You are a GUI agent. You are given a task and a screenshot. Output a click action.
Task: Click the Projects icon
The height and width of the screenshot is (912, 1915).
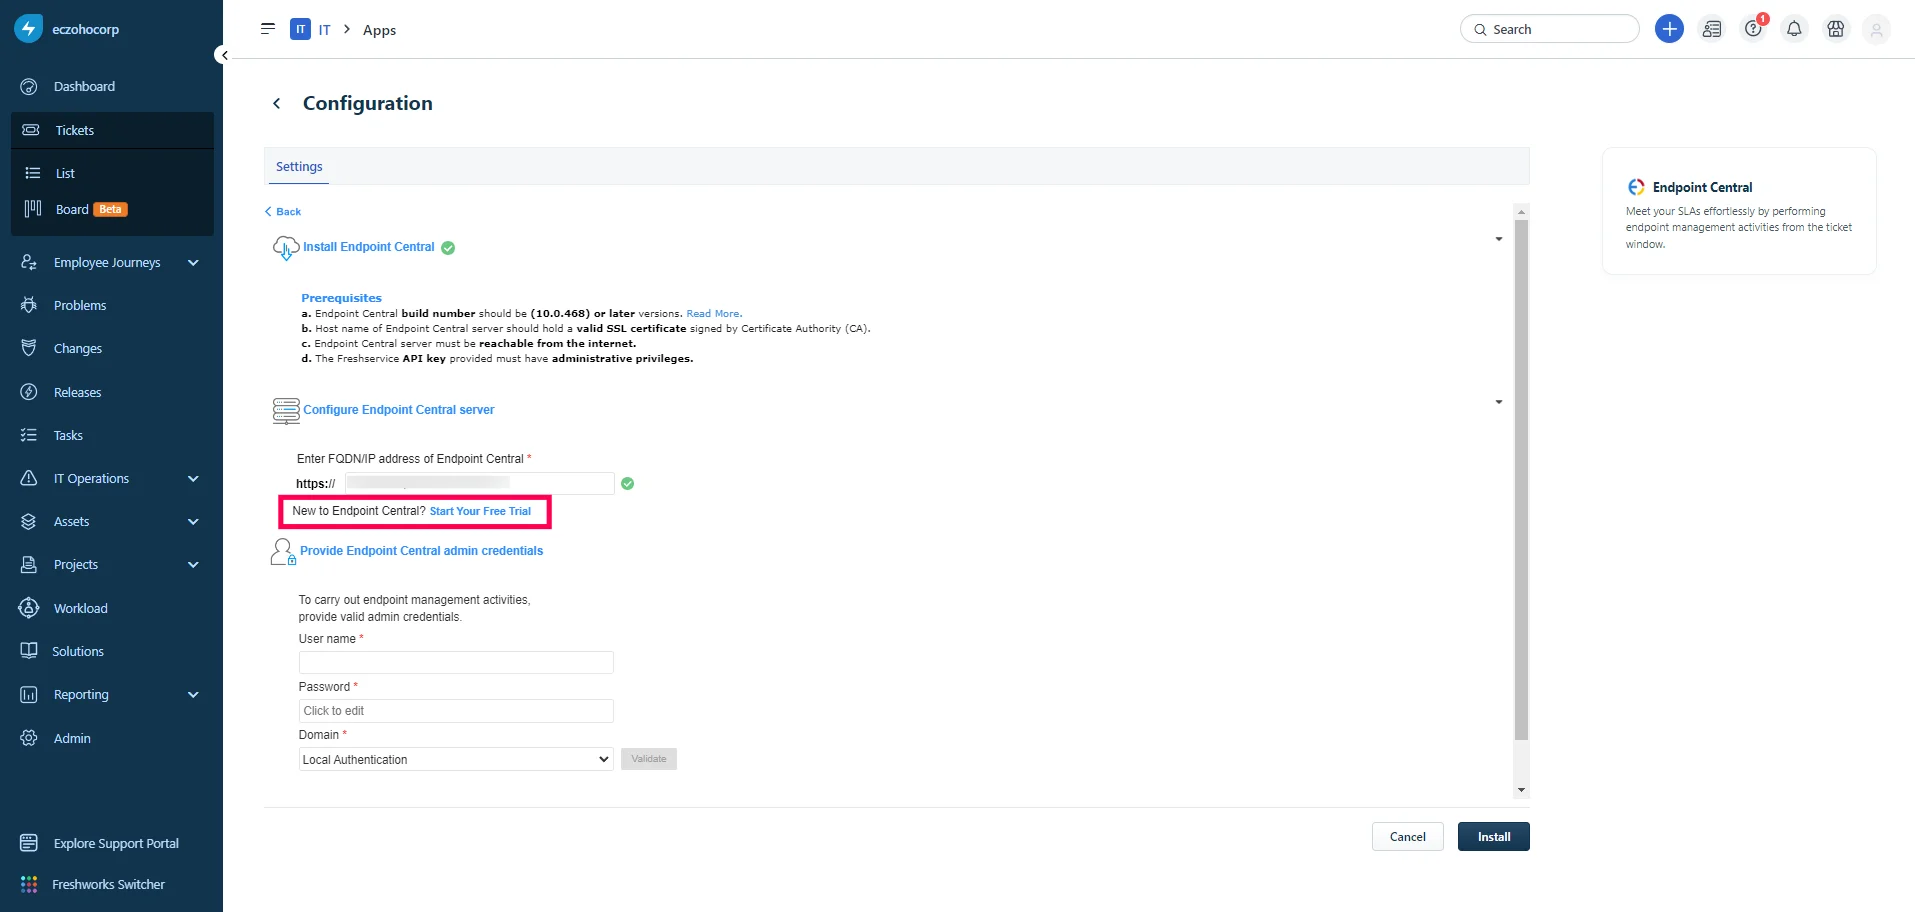pos(29,564)
